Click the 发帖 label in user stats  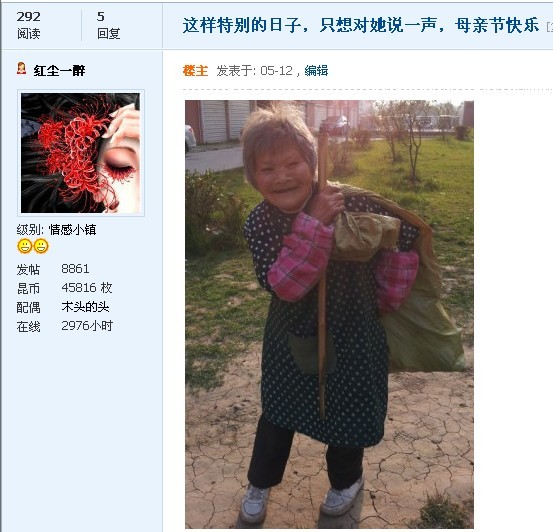(28, 269)
